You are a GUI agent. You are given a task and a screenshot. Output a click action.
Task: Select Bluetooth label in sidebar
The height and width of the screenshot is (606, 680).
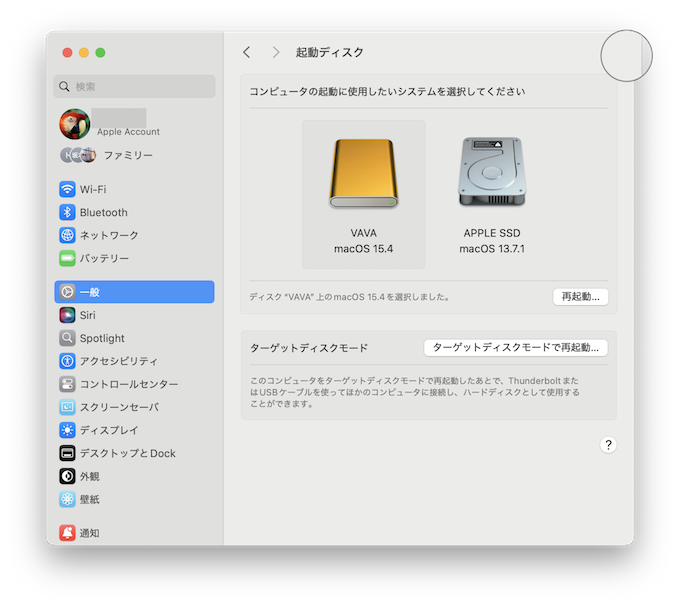(x=104, y=213)
